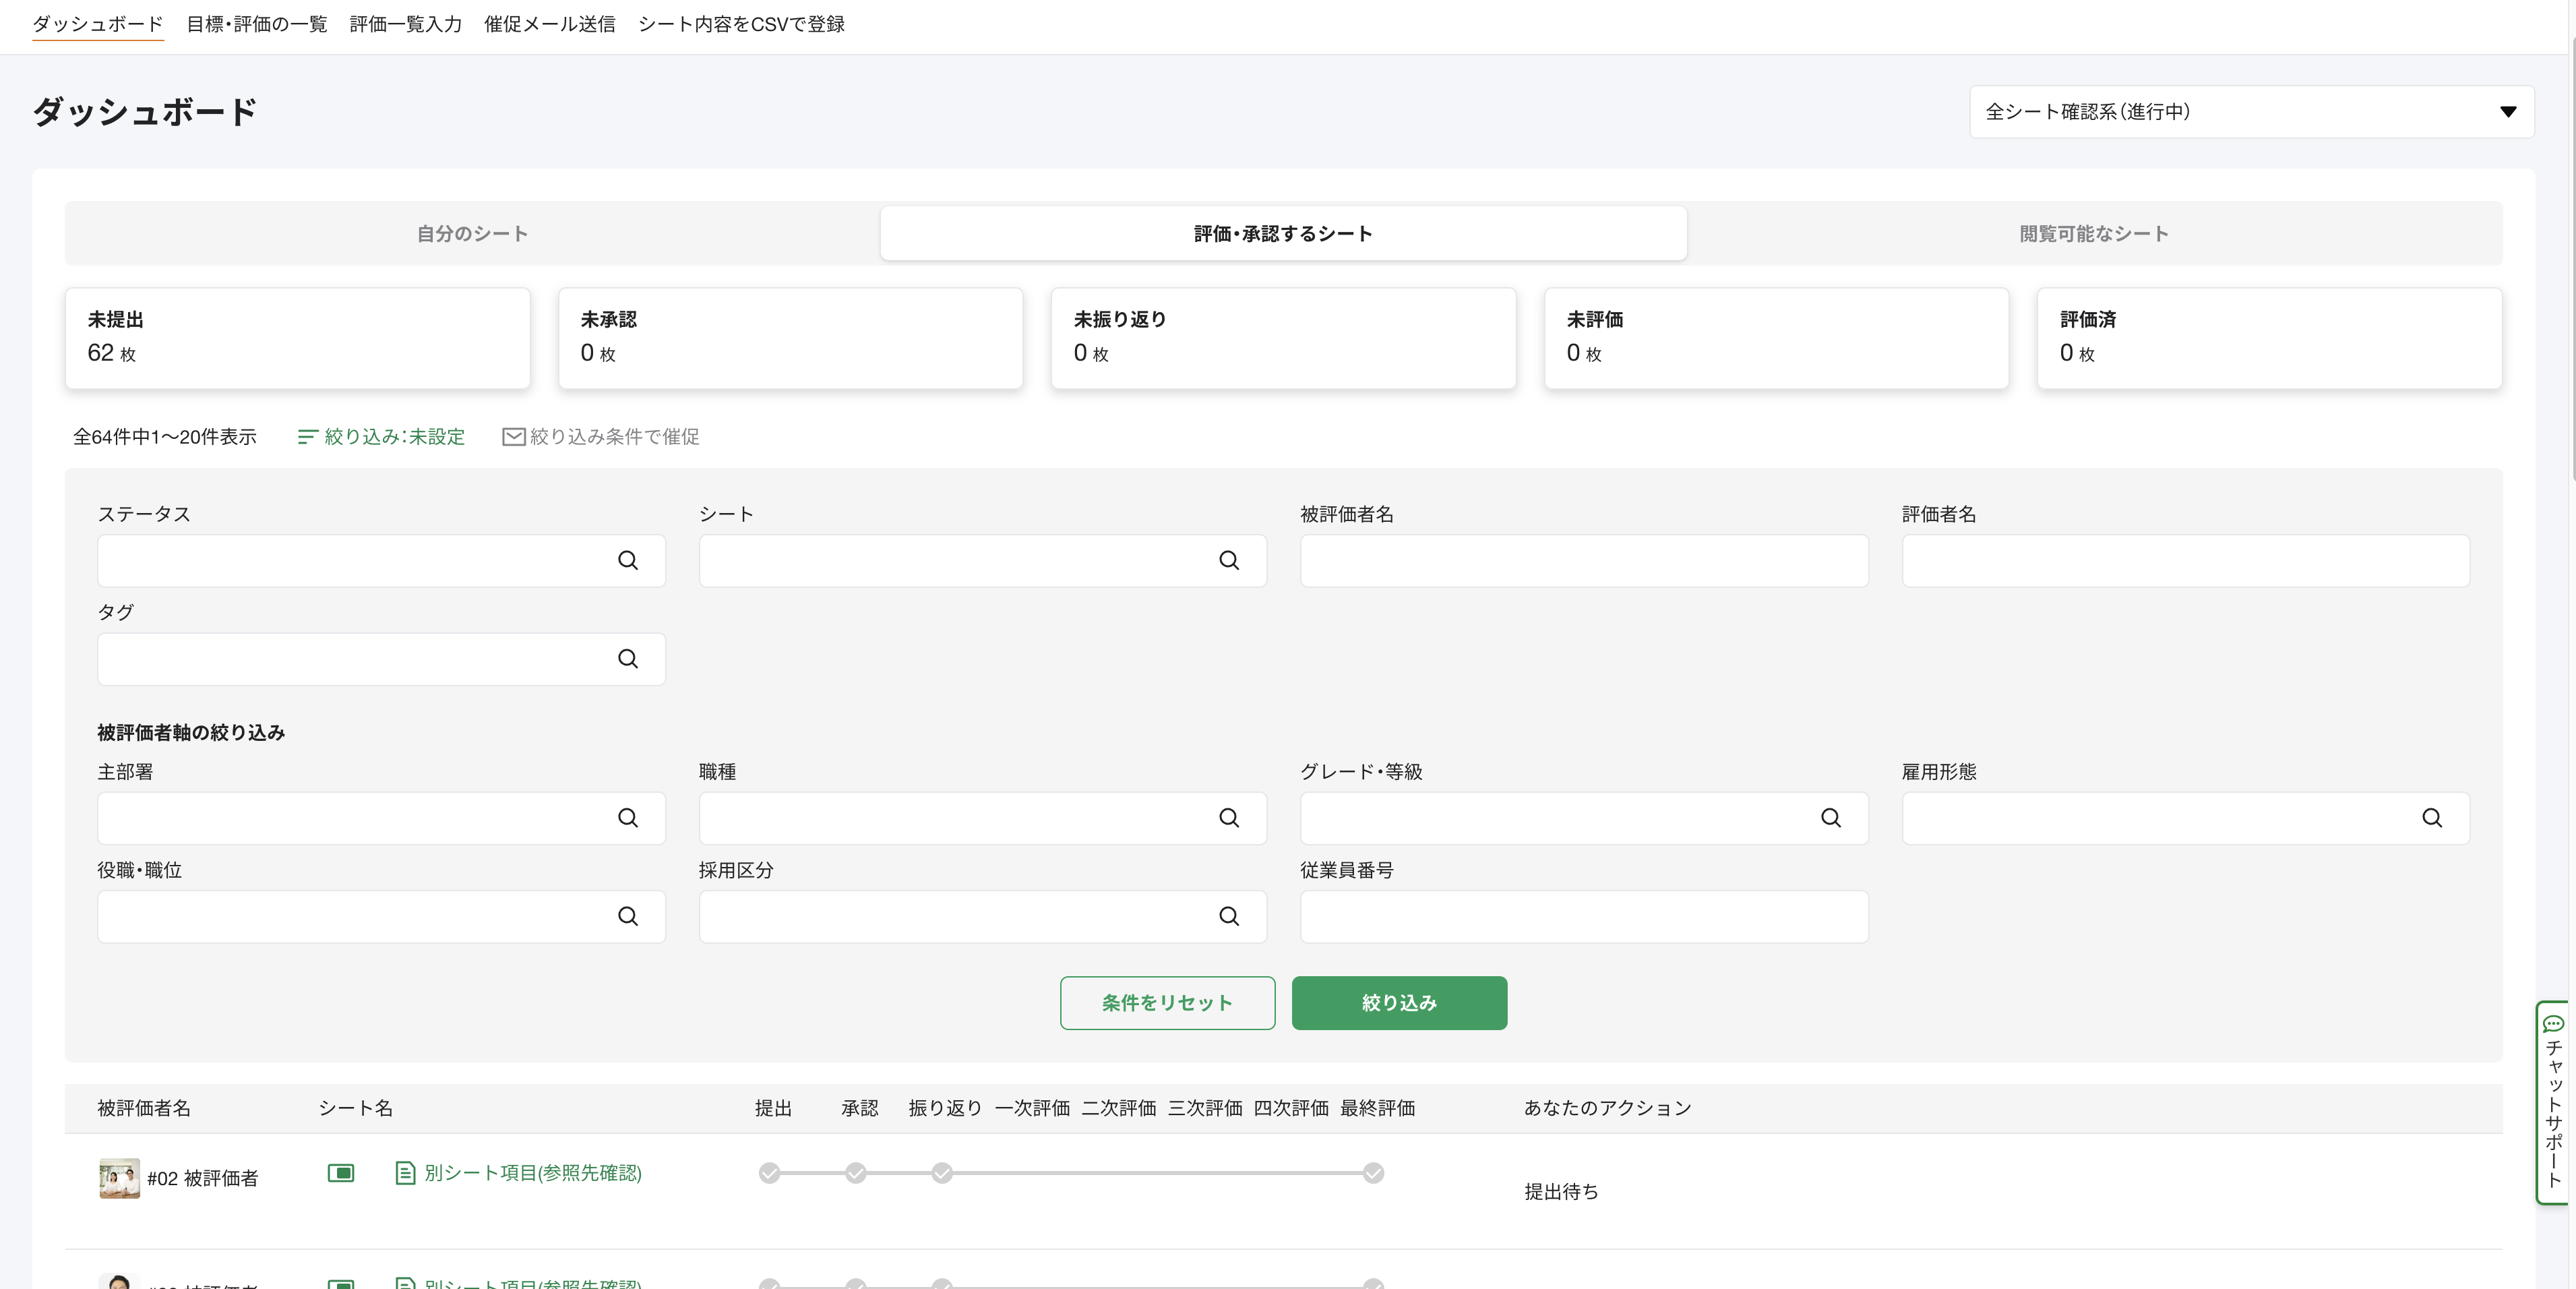Open the 全シート確認系(進行中) dropdown

click(2250, 112)
